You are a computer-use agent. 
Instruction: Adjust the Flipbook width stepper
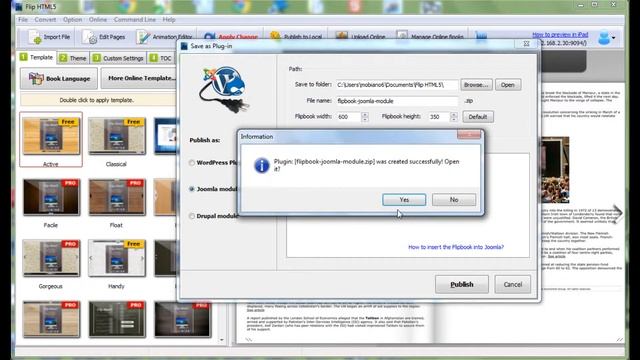pyautogui.click(x=365, y=117)
